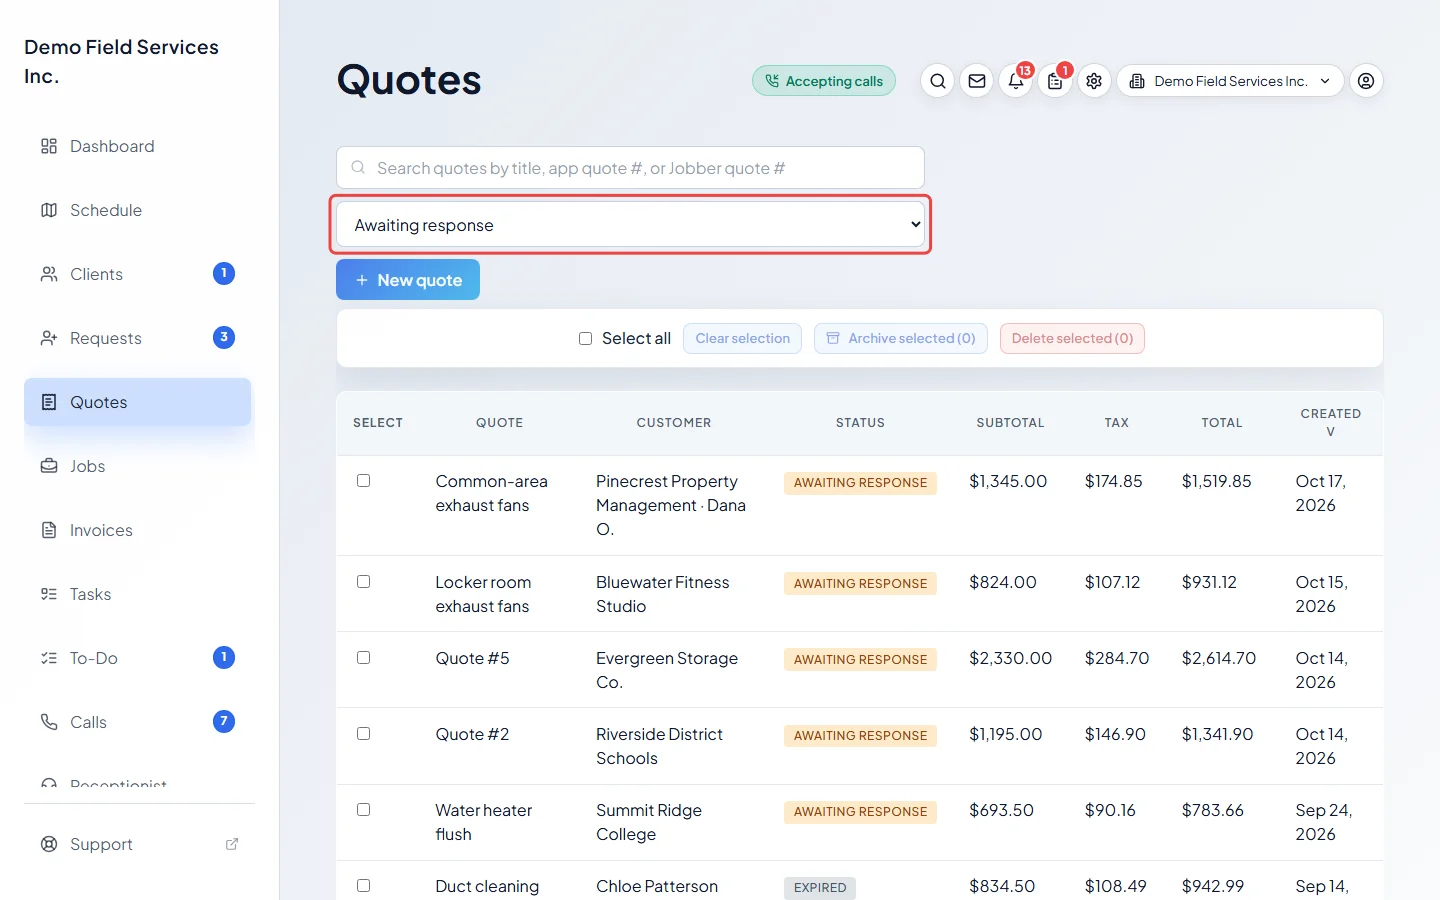This screenshot has width=1440, height=900.
Task: Click the Requests badge showing 3
Action: 224,337
